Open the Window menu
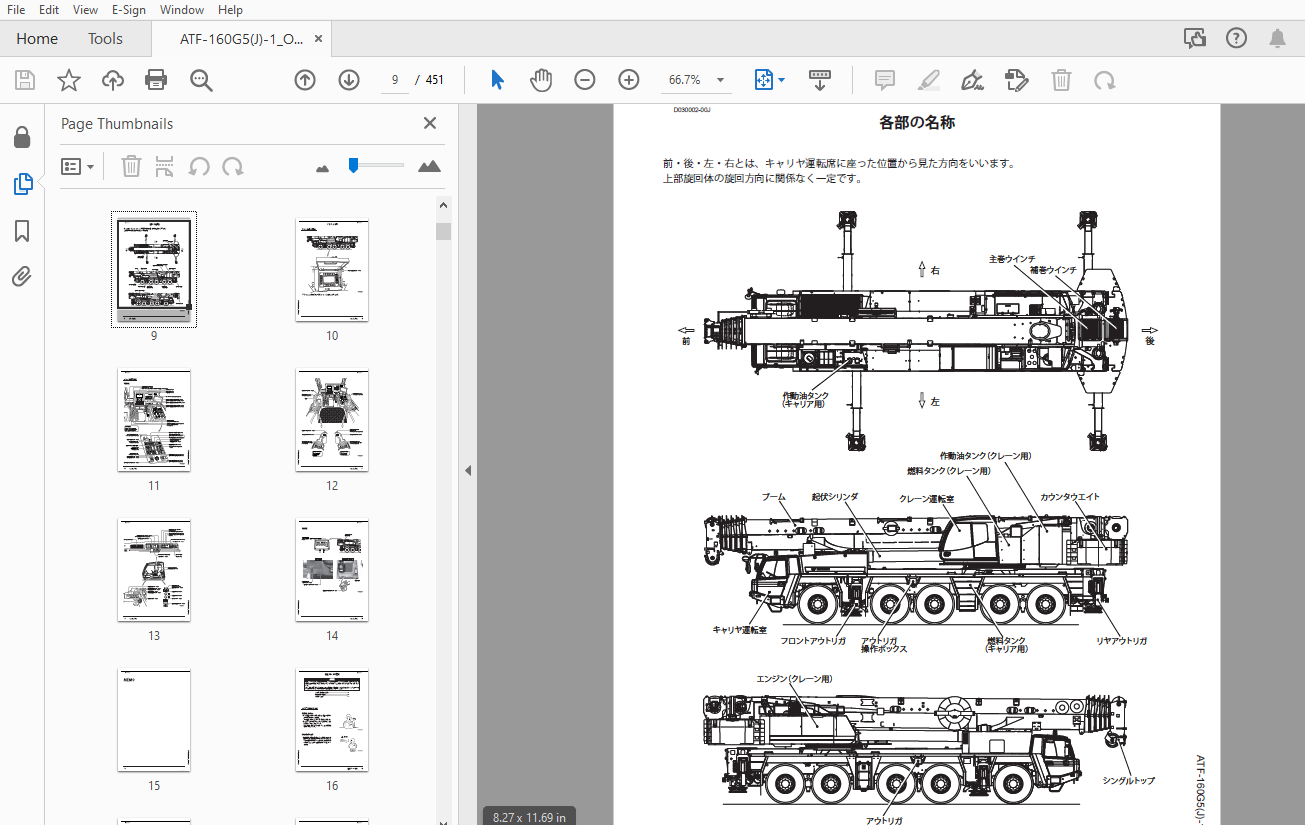Viewport: 1305px width, 825px height. coord(182,10)
